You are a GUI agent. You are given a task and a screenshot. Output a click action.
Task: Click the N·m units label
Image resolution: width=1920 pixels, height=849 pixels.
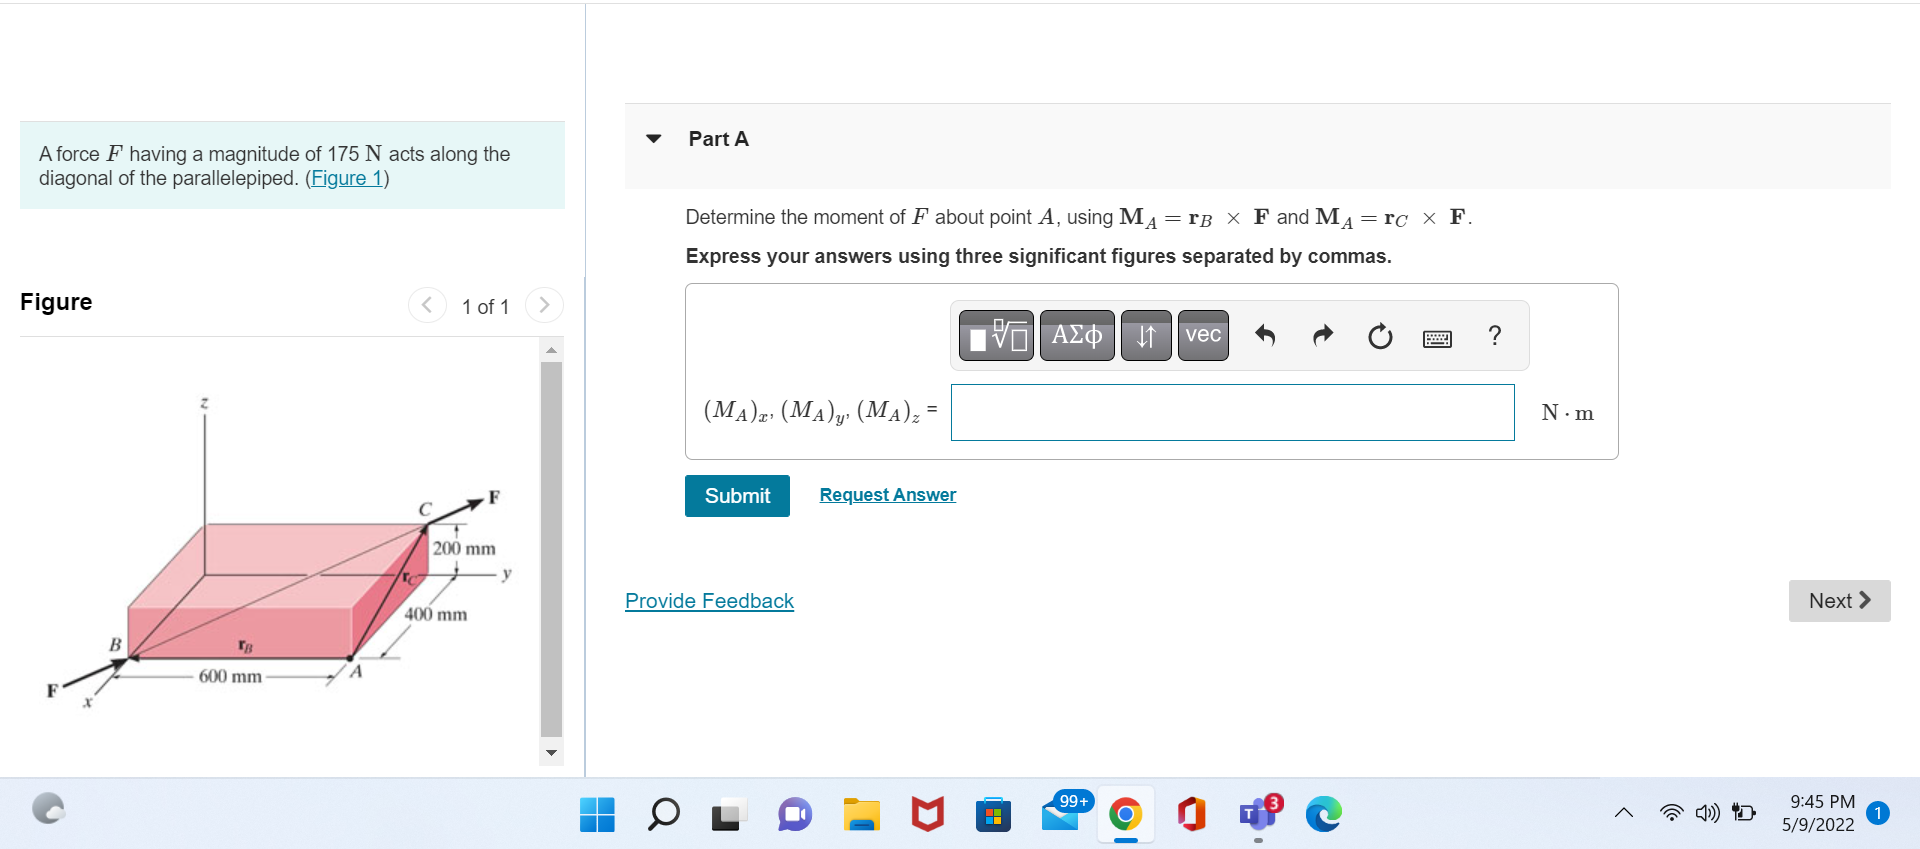[x=1567, y=413]
